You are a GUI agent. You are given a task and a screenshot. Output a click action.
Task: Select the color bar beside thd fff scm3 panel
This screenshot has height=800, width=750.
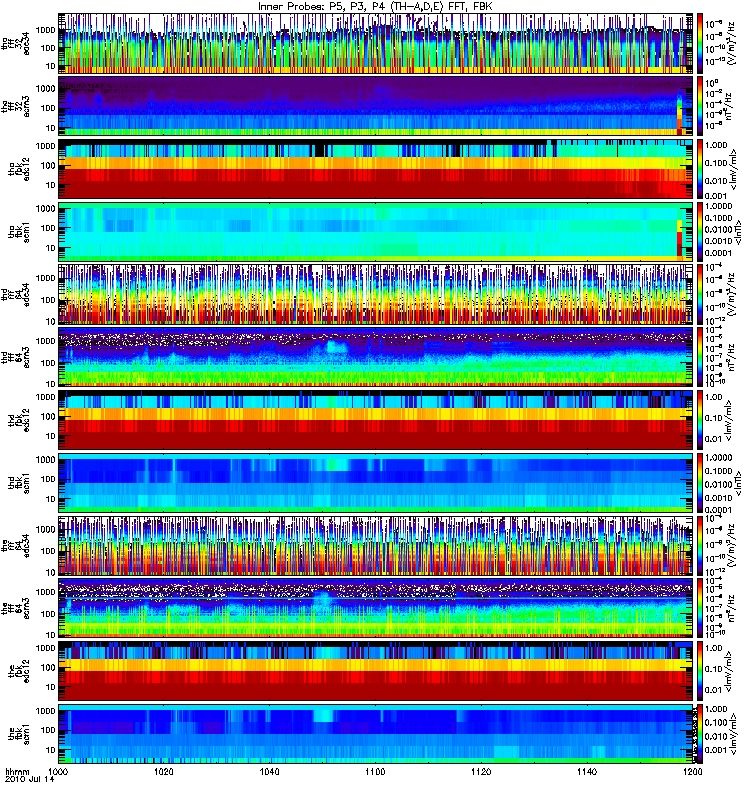pyautogui.click(x=699, y=357)
